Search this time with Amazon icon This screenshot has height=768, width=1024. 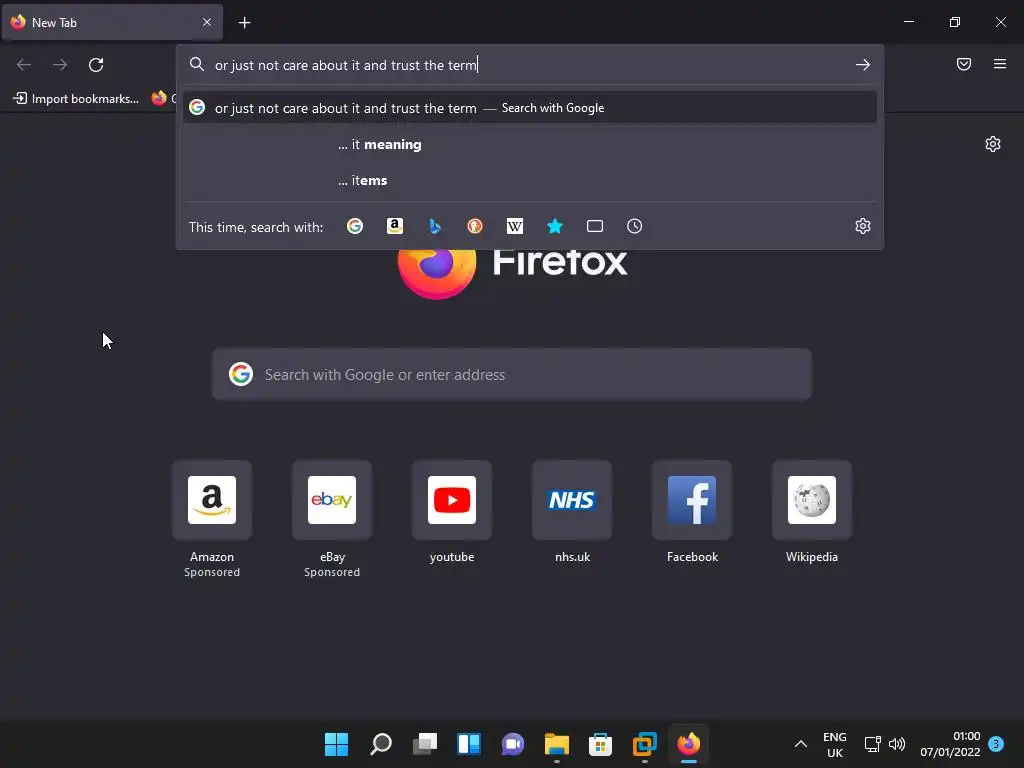[x=394, y=227]
